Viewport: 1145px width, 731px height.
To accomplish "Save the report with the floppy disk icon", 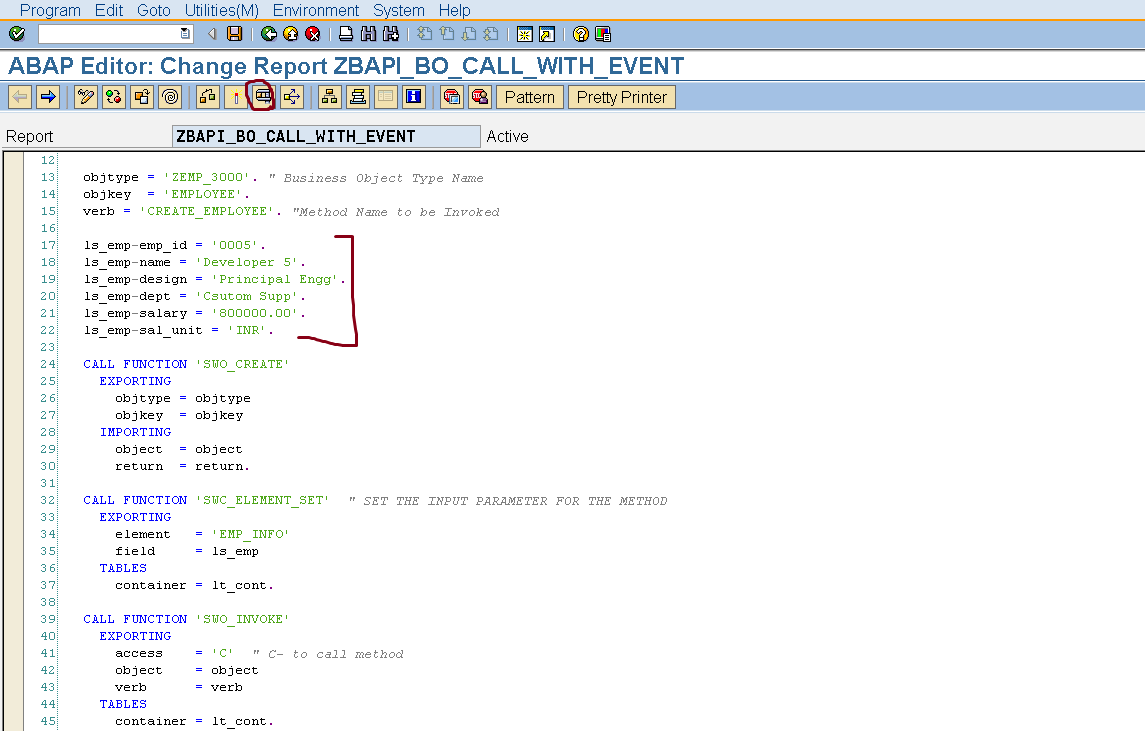I will (x=235, y=34).
